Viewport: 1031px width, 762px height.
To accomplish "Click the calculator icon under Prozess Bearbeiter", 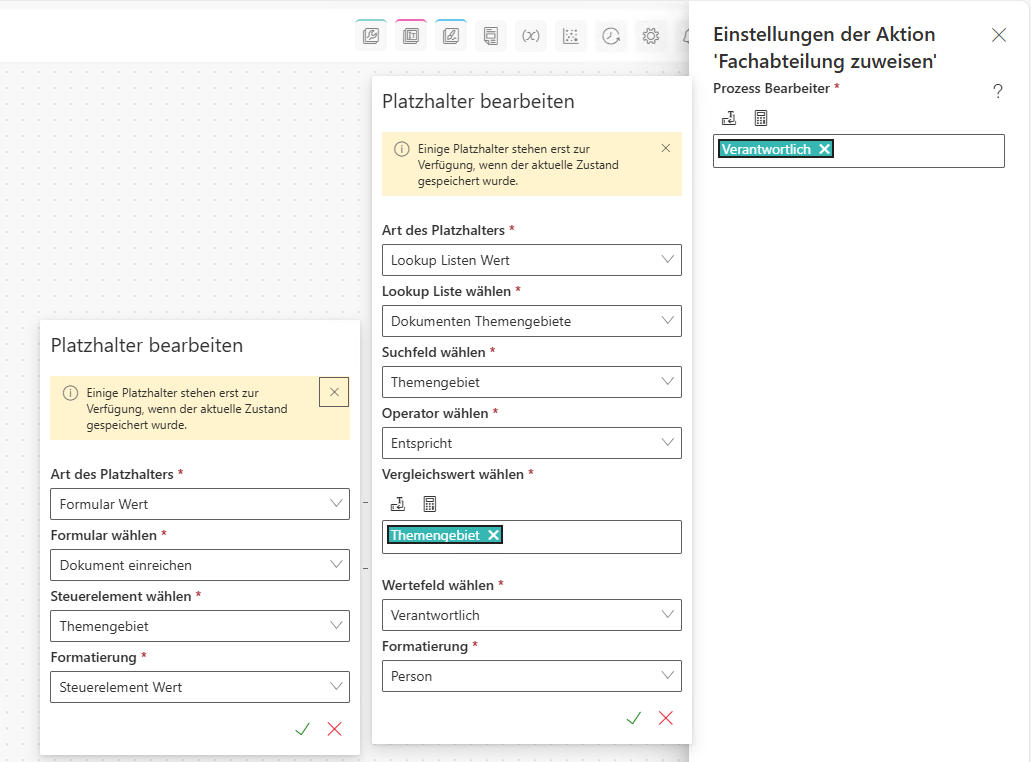I will [x=761, y=118].
